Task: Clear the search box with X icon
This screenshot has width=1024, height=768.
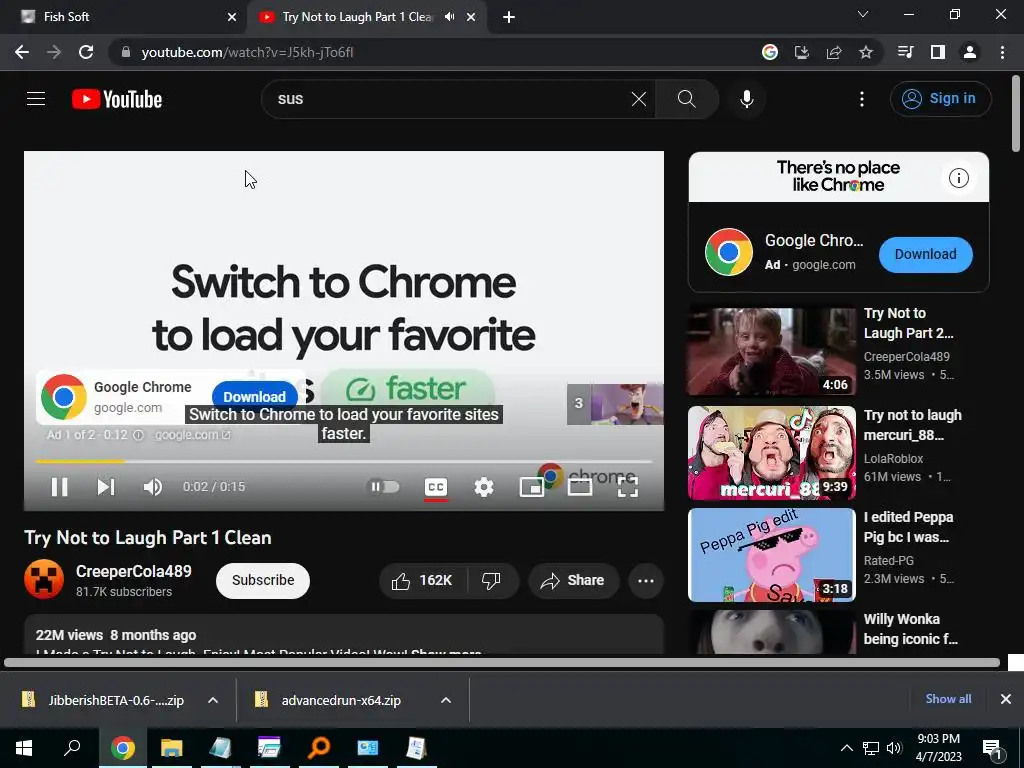Action: [x=639, y=99]
